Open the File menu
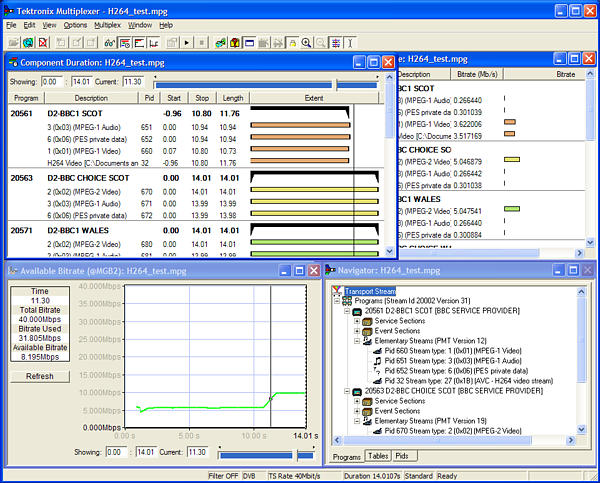 [x=11, y=25]
